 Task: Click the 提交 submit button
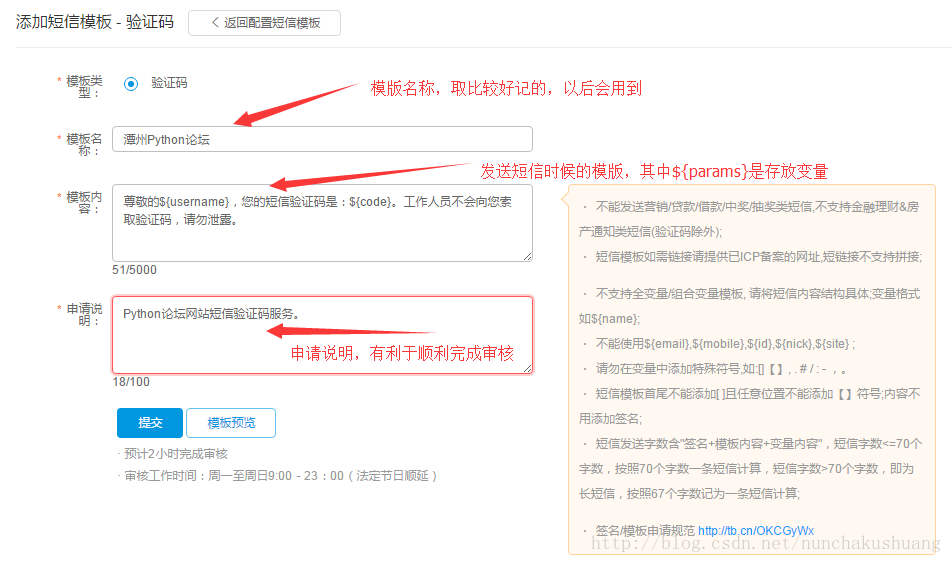(150, 423)
